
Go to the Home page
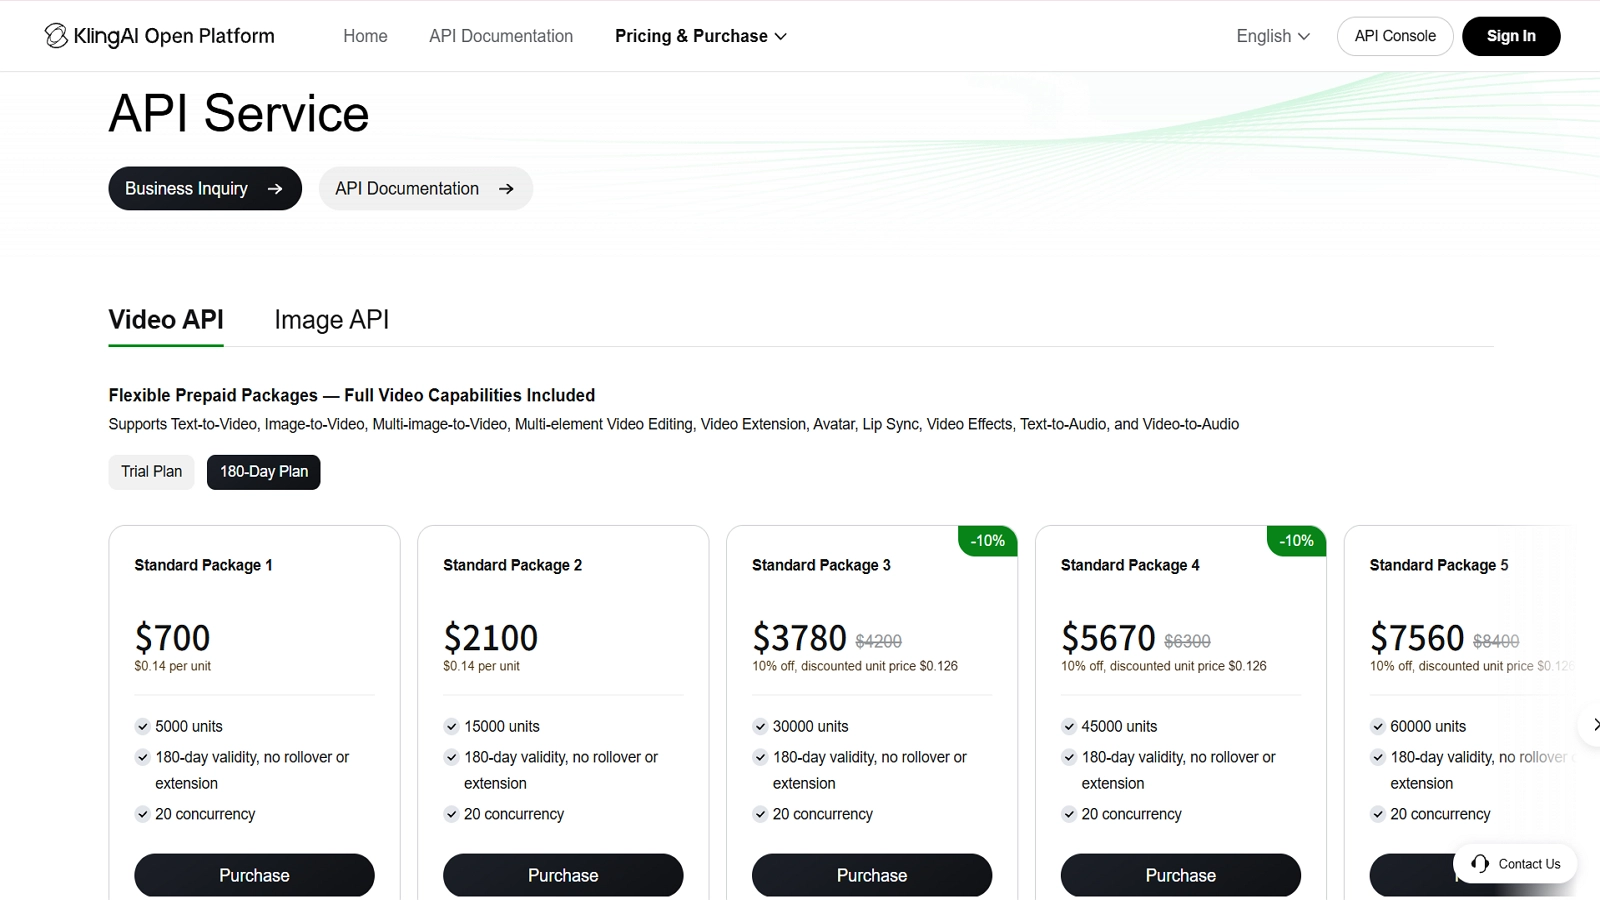coord(365,36)
